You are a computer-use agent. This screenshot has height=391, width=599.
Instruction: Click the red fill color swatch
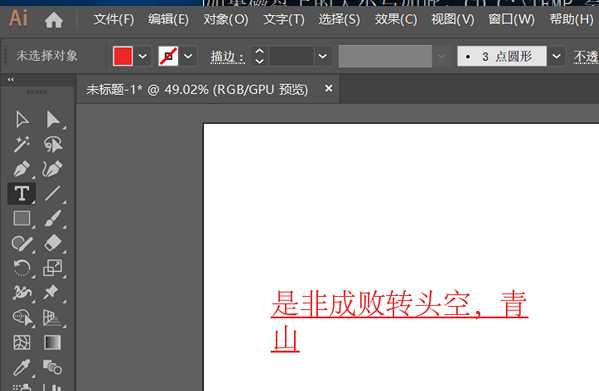pos(123,57)
